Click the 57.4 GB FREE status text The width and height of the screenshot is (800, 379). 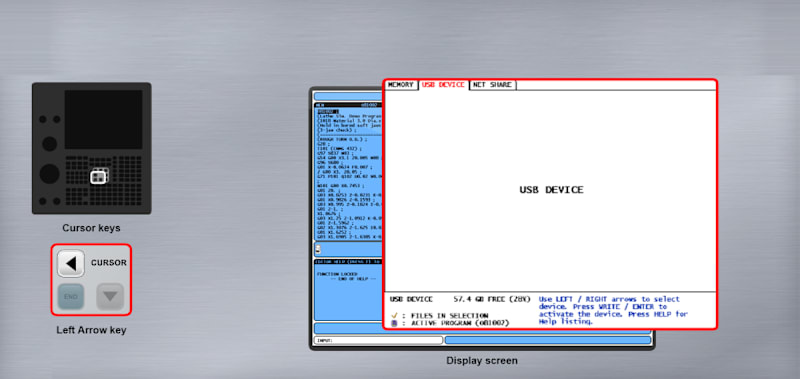(x=492, y=299)
